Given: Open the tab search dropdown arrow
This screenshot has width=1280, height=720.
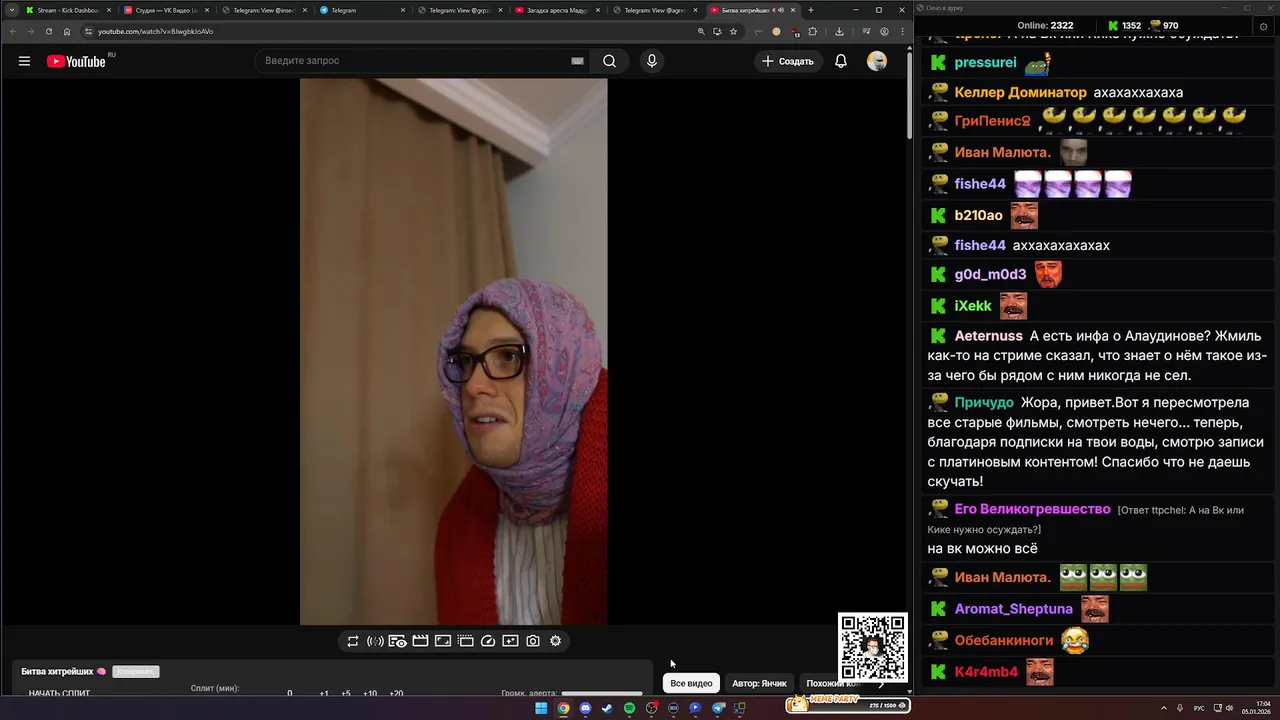Looking at the screenshot, I should (11, 10).
